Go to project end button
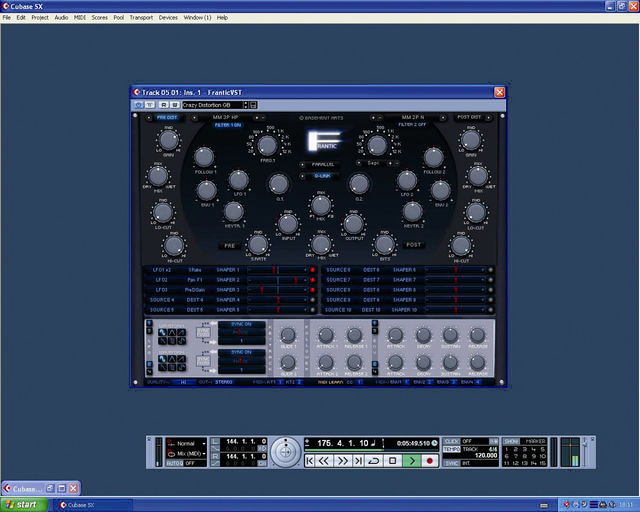This screenshot has width=640, height=512. click(358, 461)
